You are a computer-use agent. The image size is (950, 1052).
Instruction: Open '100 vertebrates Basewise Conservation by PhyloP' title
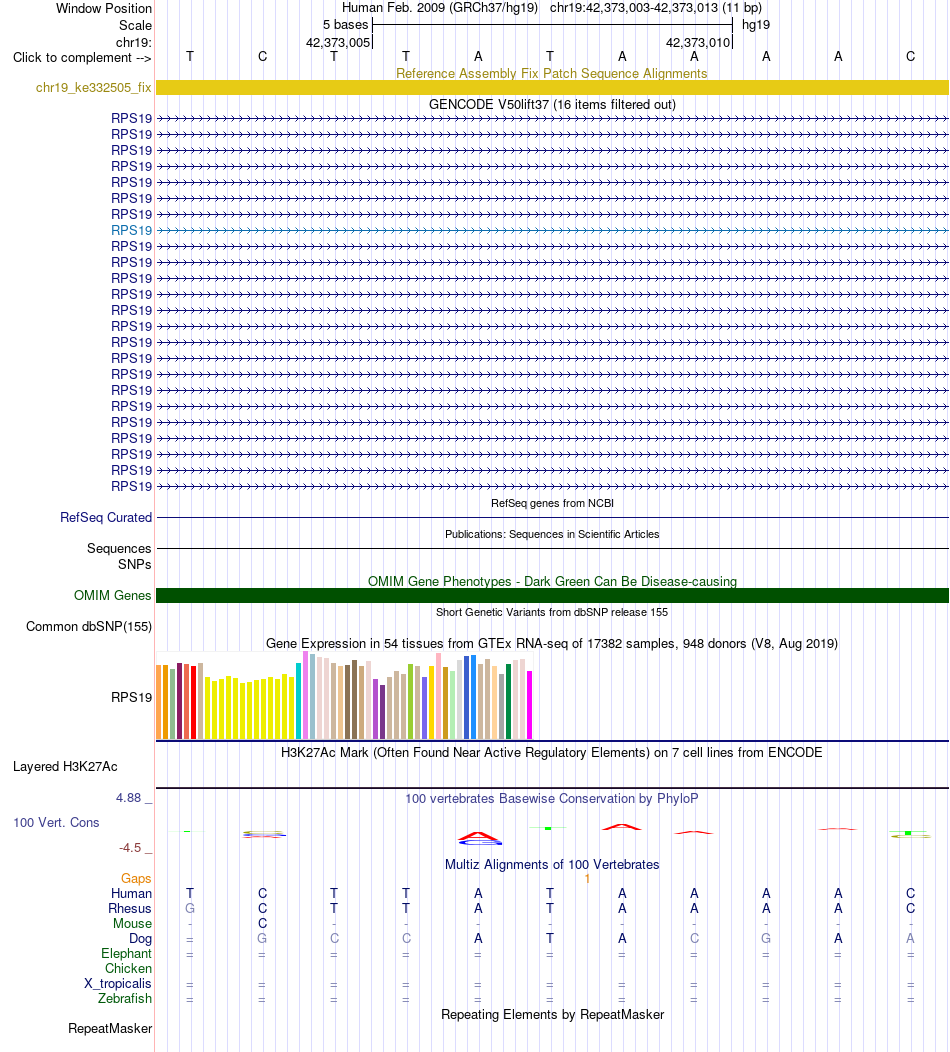551,798
